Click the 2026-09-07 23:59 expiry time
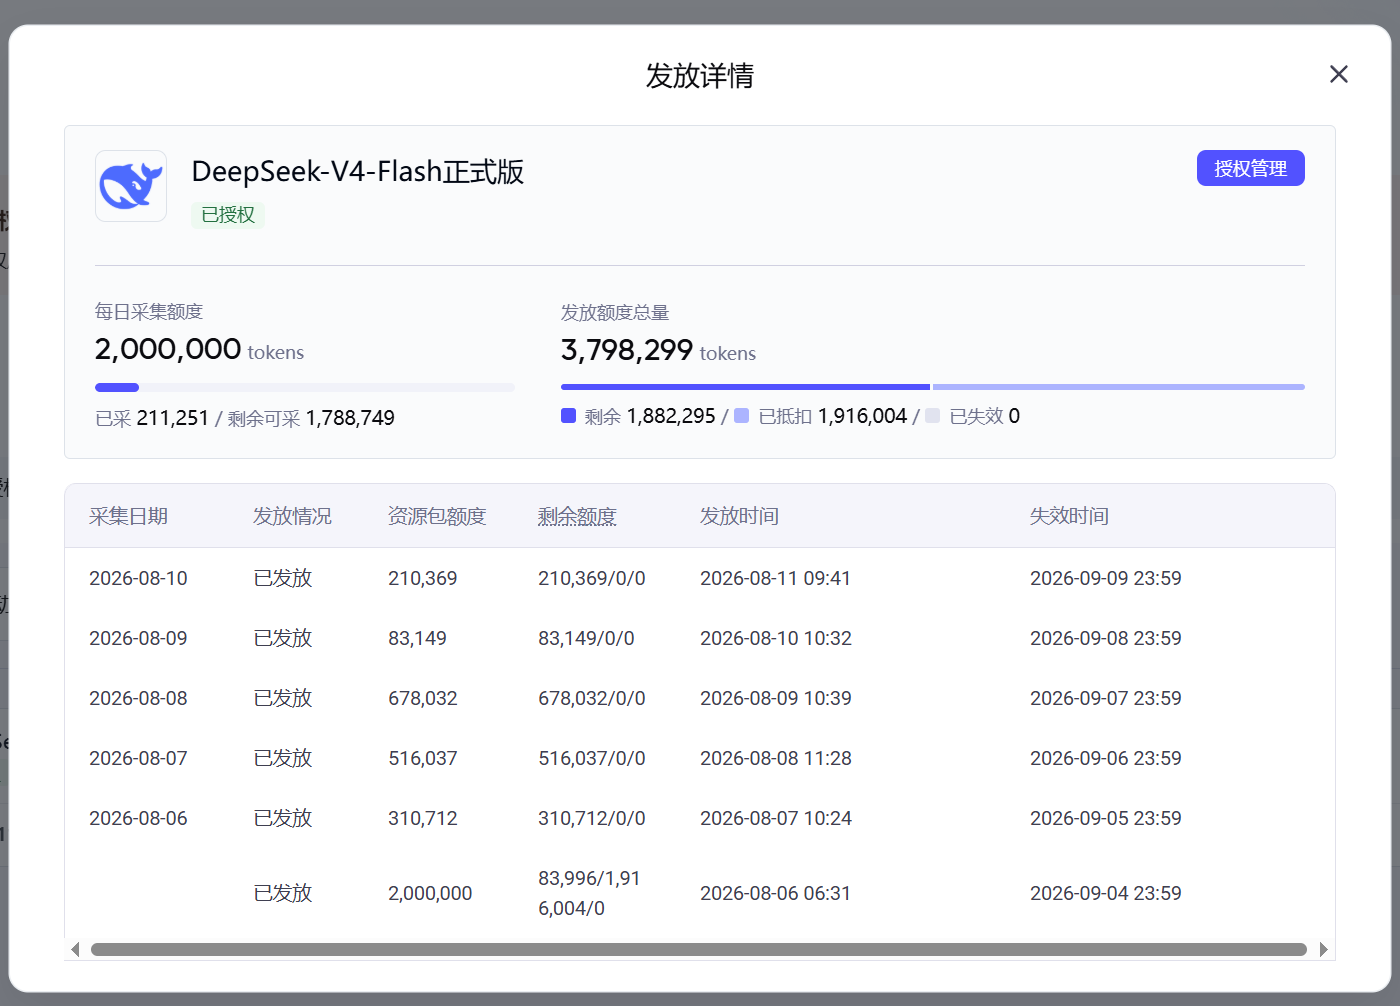 point(1106,698)
